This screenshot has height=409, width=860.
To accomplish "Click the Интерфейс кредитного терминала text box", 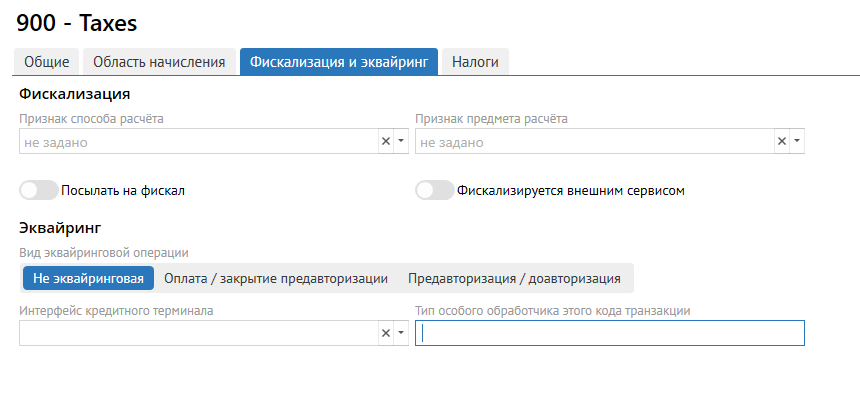I will click(x=195, y=333).
